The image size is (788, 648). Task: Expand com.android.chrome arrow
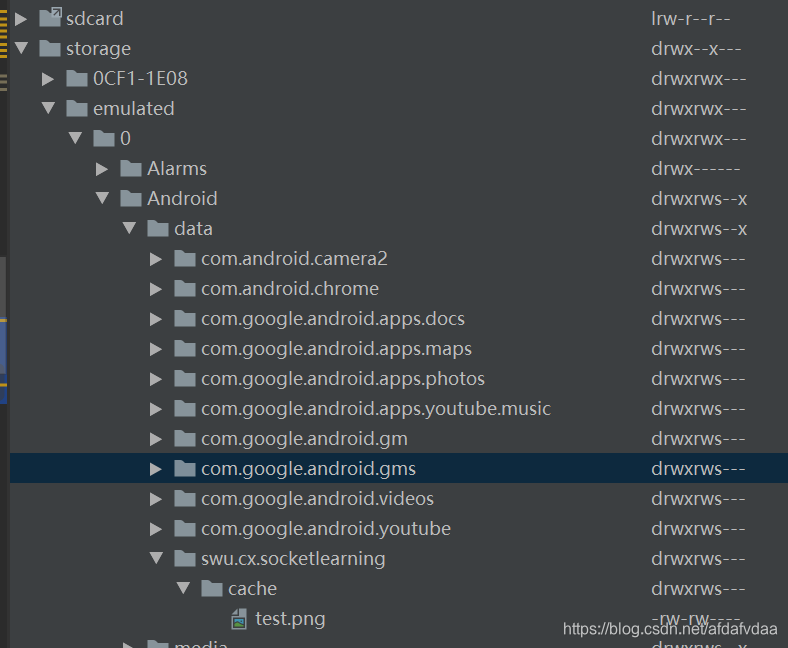(156, 289)
